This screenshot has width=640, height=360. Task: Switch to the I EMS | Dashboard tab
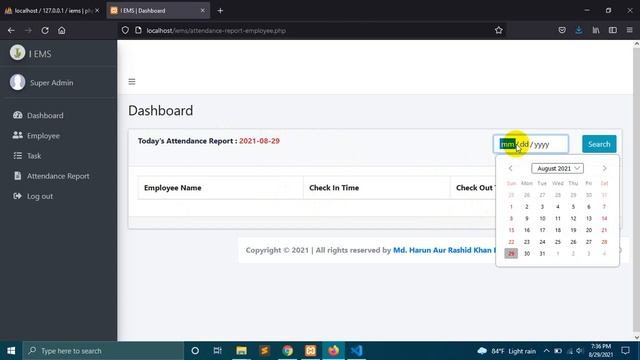pyautogui.click(x=158, y=11)
